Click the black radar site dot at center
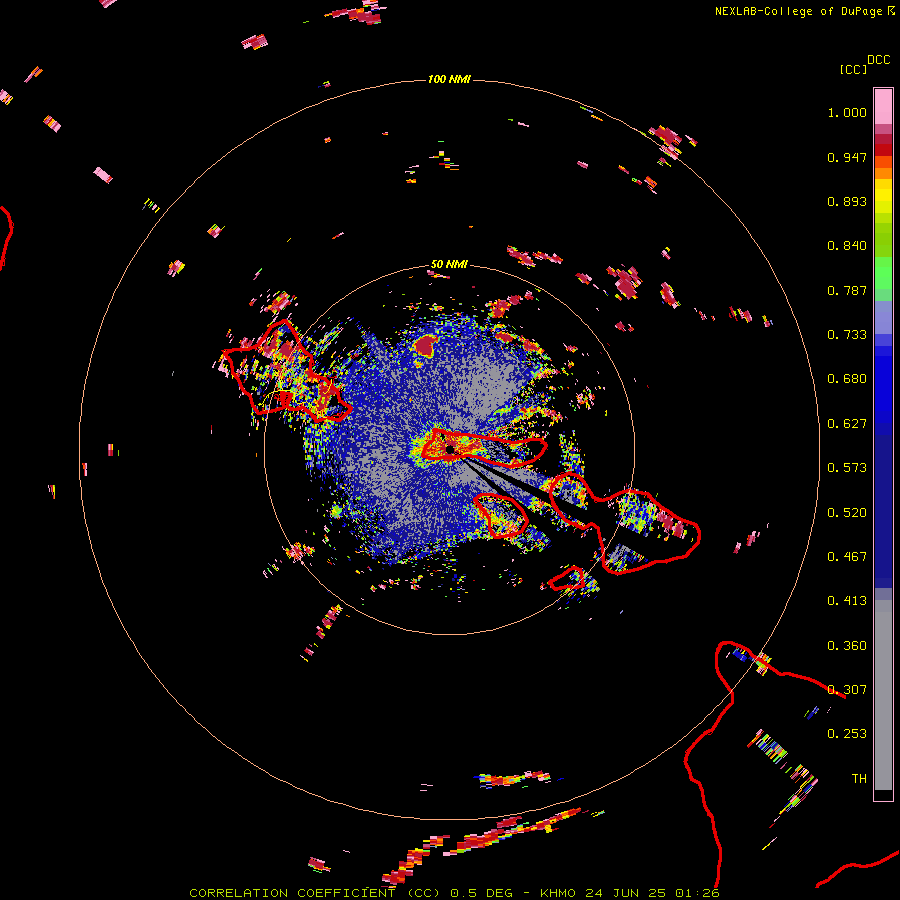900x900 pixels. pos(451,449)
